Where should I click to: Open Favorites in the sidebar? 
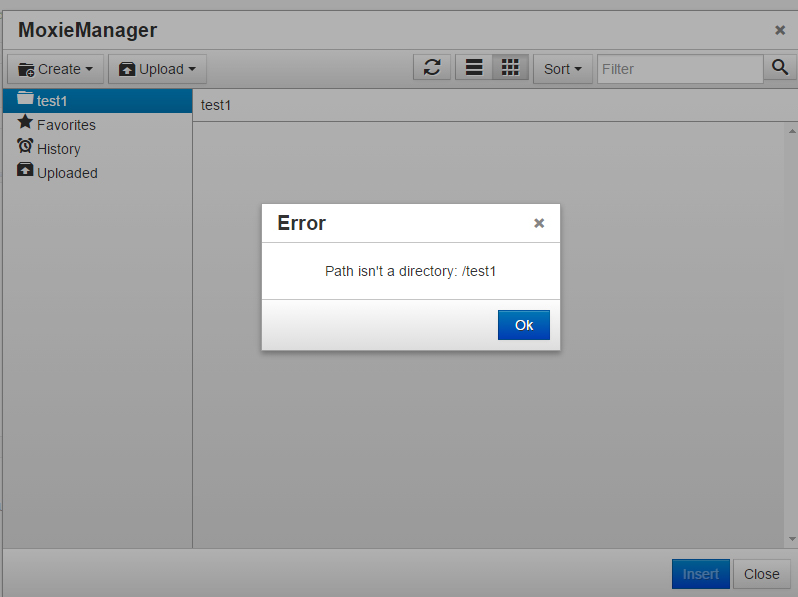(x=66, y=125)
